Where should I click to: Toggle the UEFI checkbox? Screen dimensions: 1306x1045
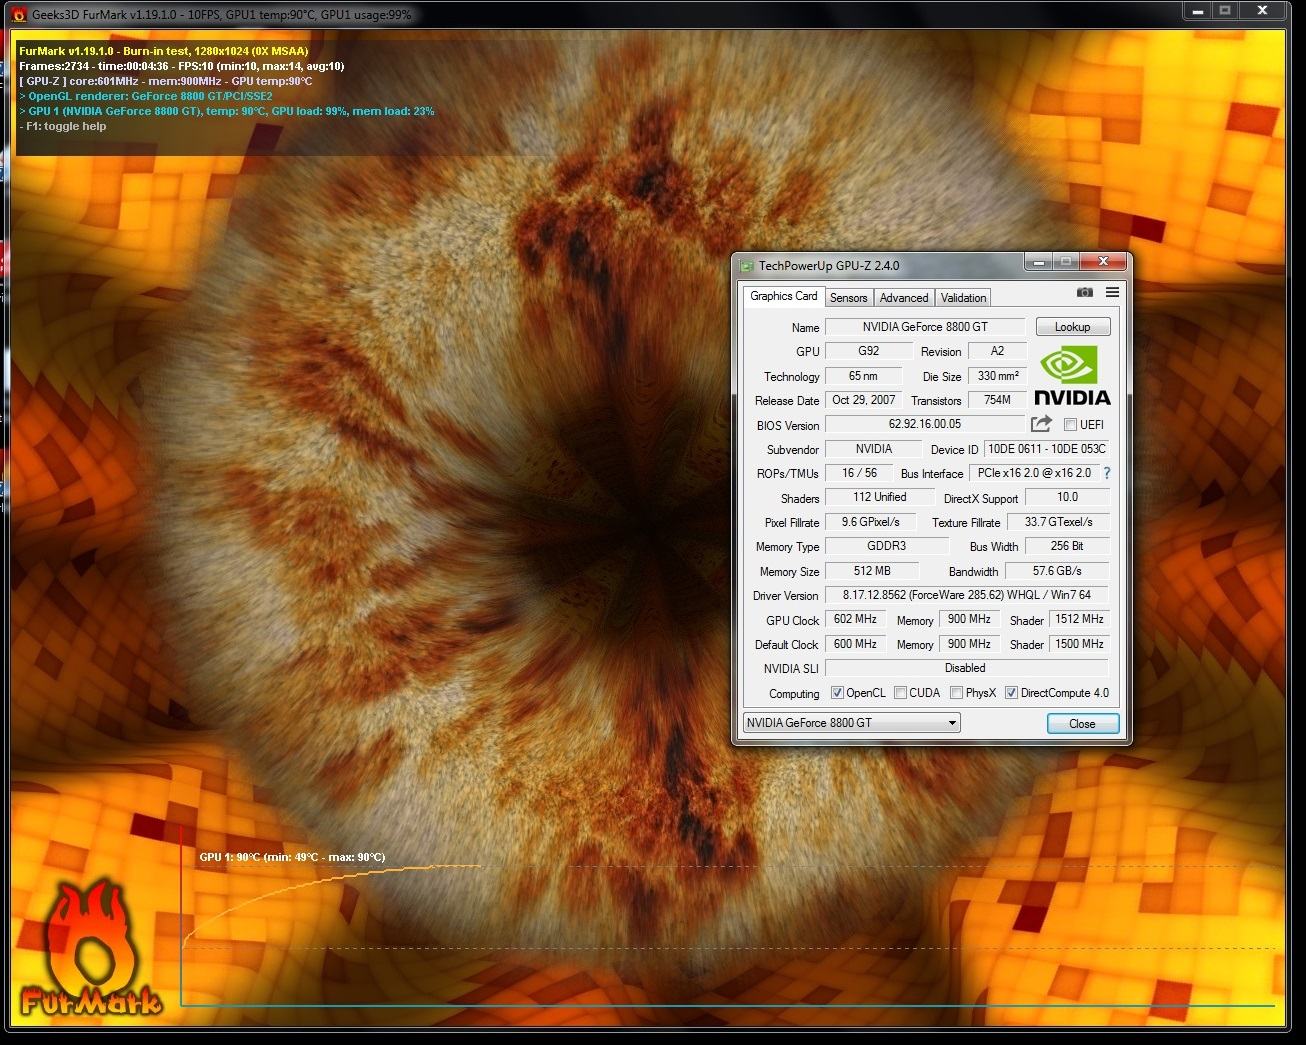coord(1070,425)
